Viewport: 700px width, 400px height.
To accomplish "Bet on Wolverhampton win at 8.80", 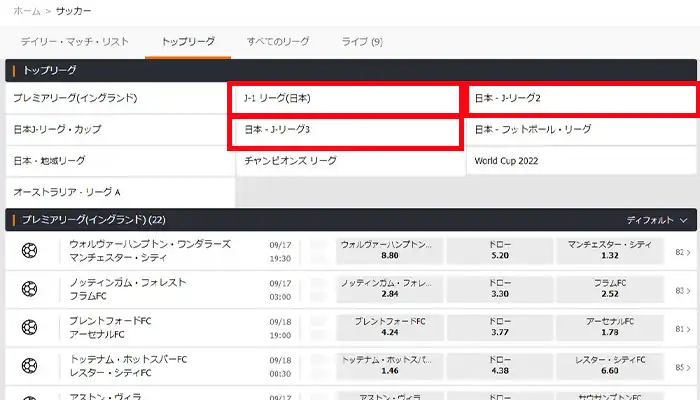I will coord(390,250).
